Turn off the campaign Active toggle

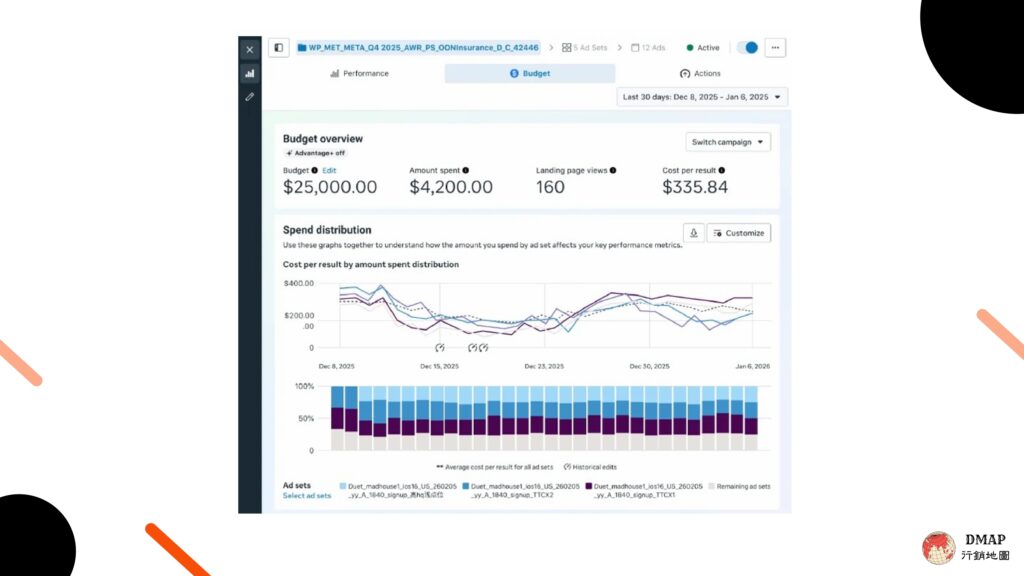tap(747, 48)
